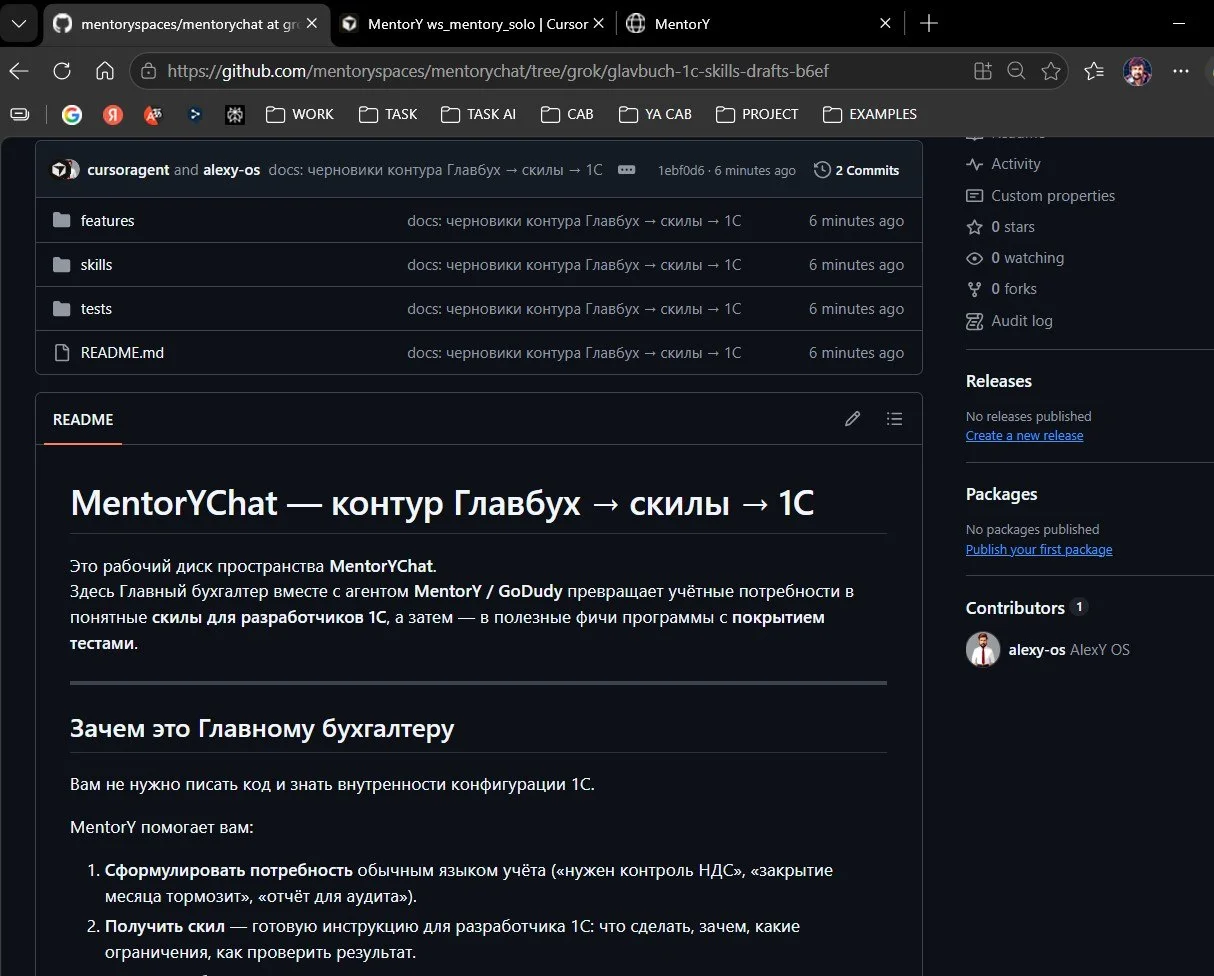Open the browser home page icon

point(105,71)
